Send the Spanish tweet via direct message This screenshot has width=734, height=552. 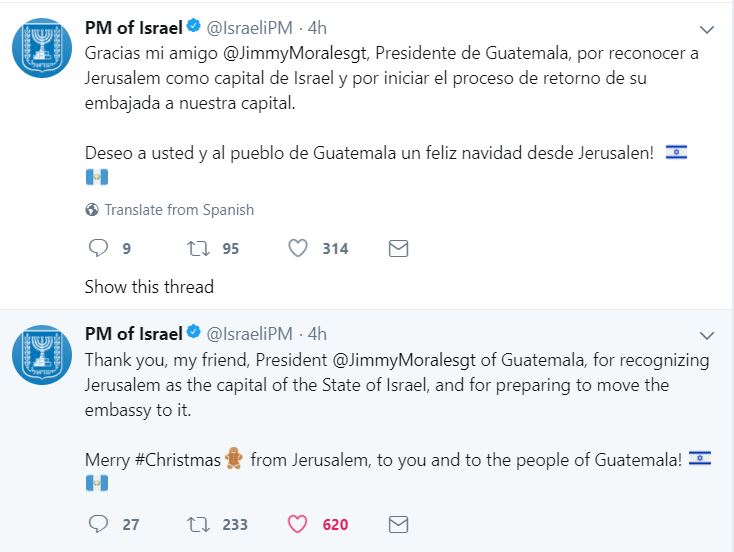click(398, 249)
